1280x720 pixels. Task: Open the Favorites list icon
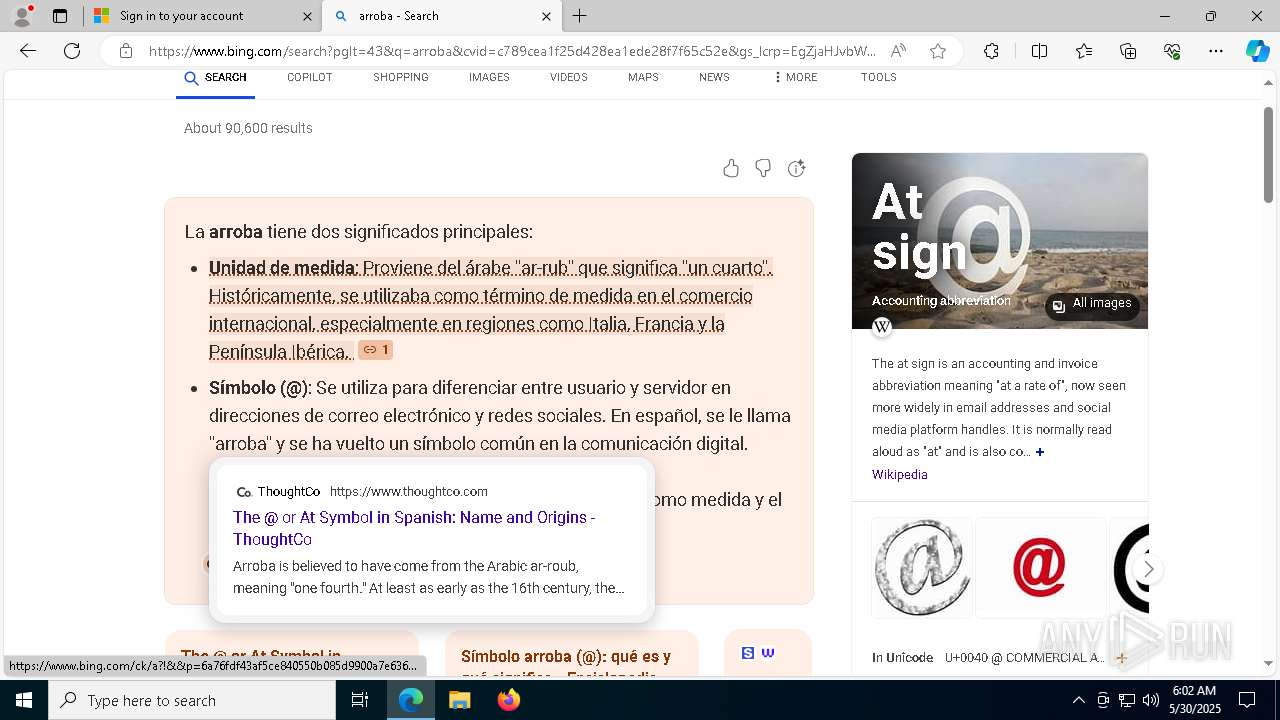[1084, 51]
